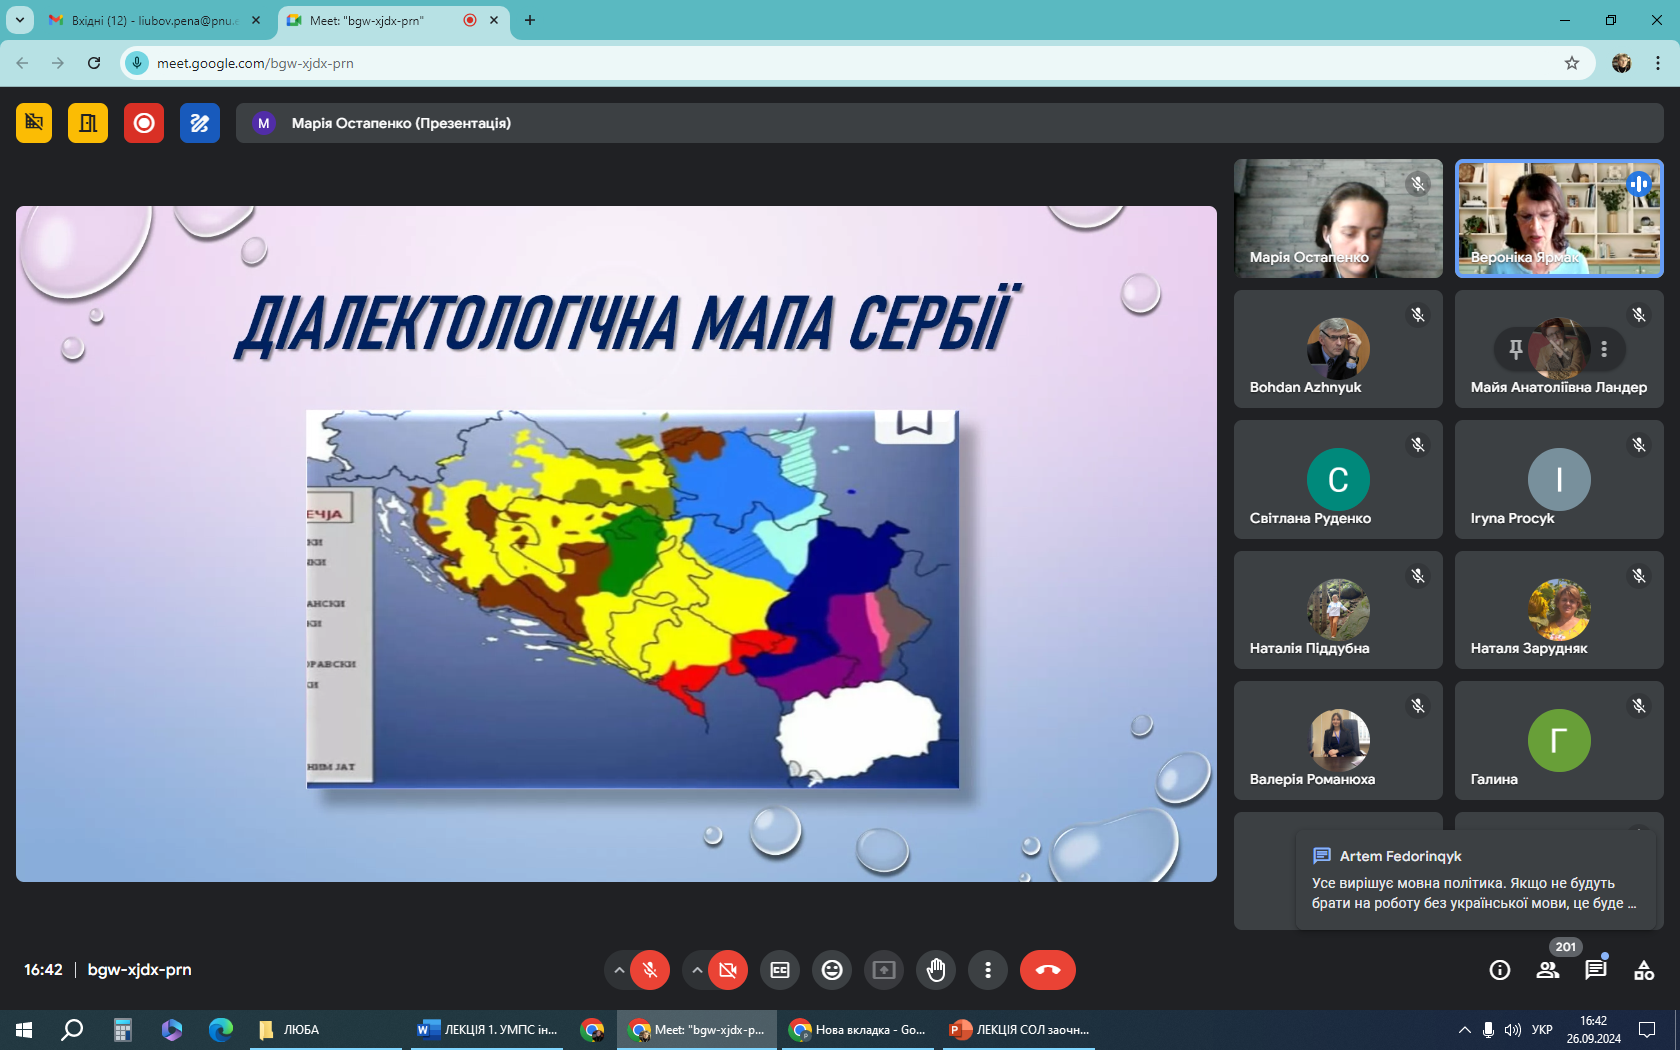Viewport: 1680px width, 1050px height.
Task: Expand video settings arrow beside camera
Action: [x=697, y=970]
